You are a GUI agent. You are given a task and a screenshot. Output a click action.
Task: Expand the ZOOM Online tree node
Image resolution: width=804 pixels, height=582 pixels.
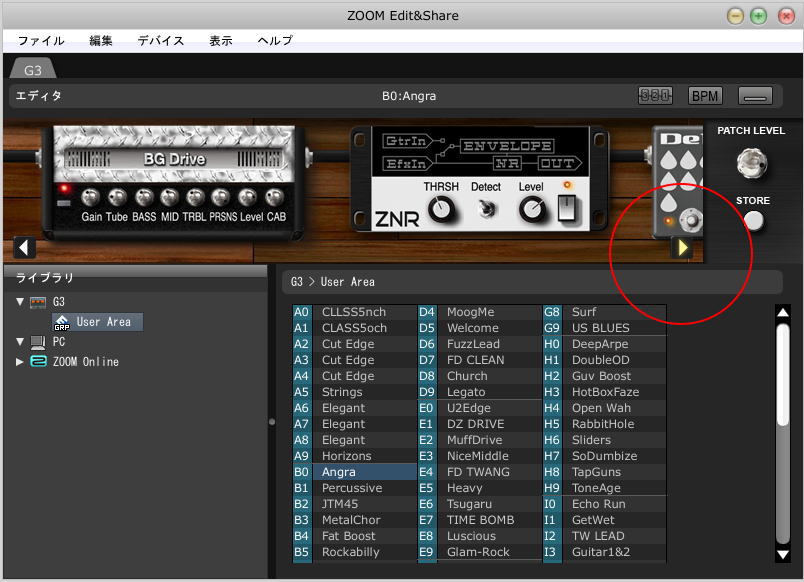[20, 362]
